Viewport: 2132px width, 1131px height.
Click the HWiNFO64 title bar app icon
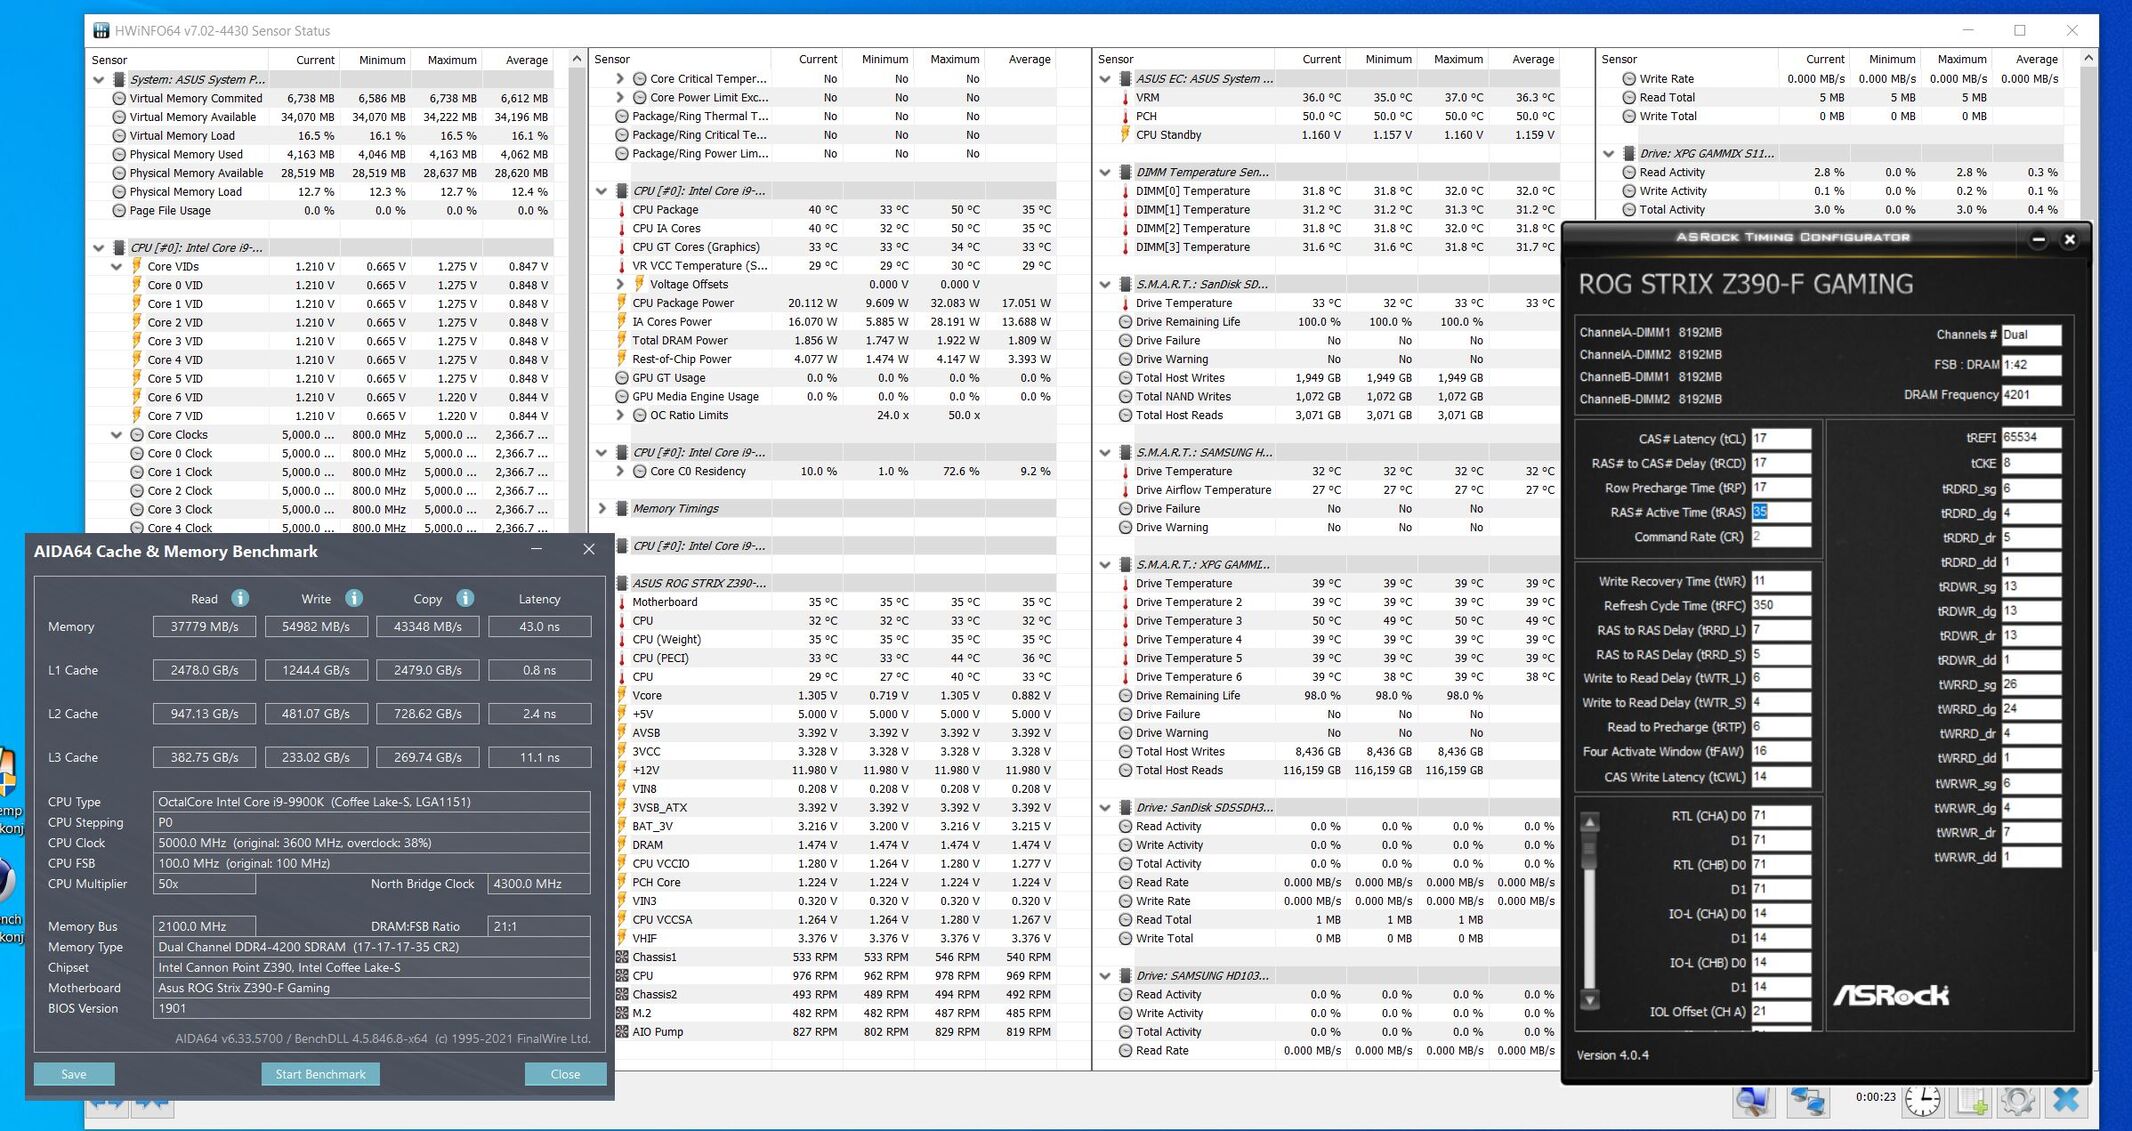pyautogui.click(x=101, y=31)
